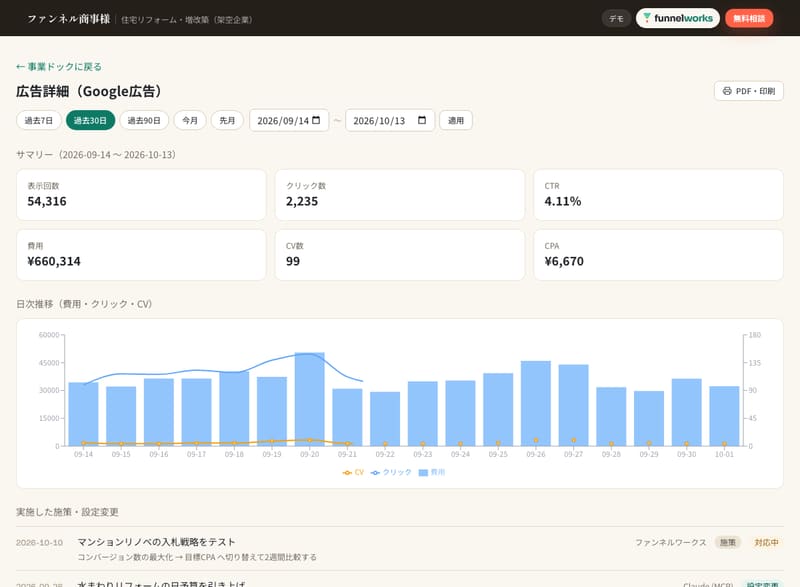This screenshot has width=800, height=587.
Task: Click the 表示回数 value 54,316
Action: coord(47,201)
